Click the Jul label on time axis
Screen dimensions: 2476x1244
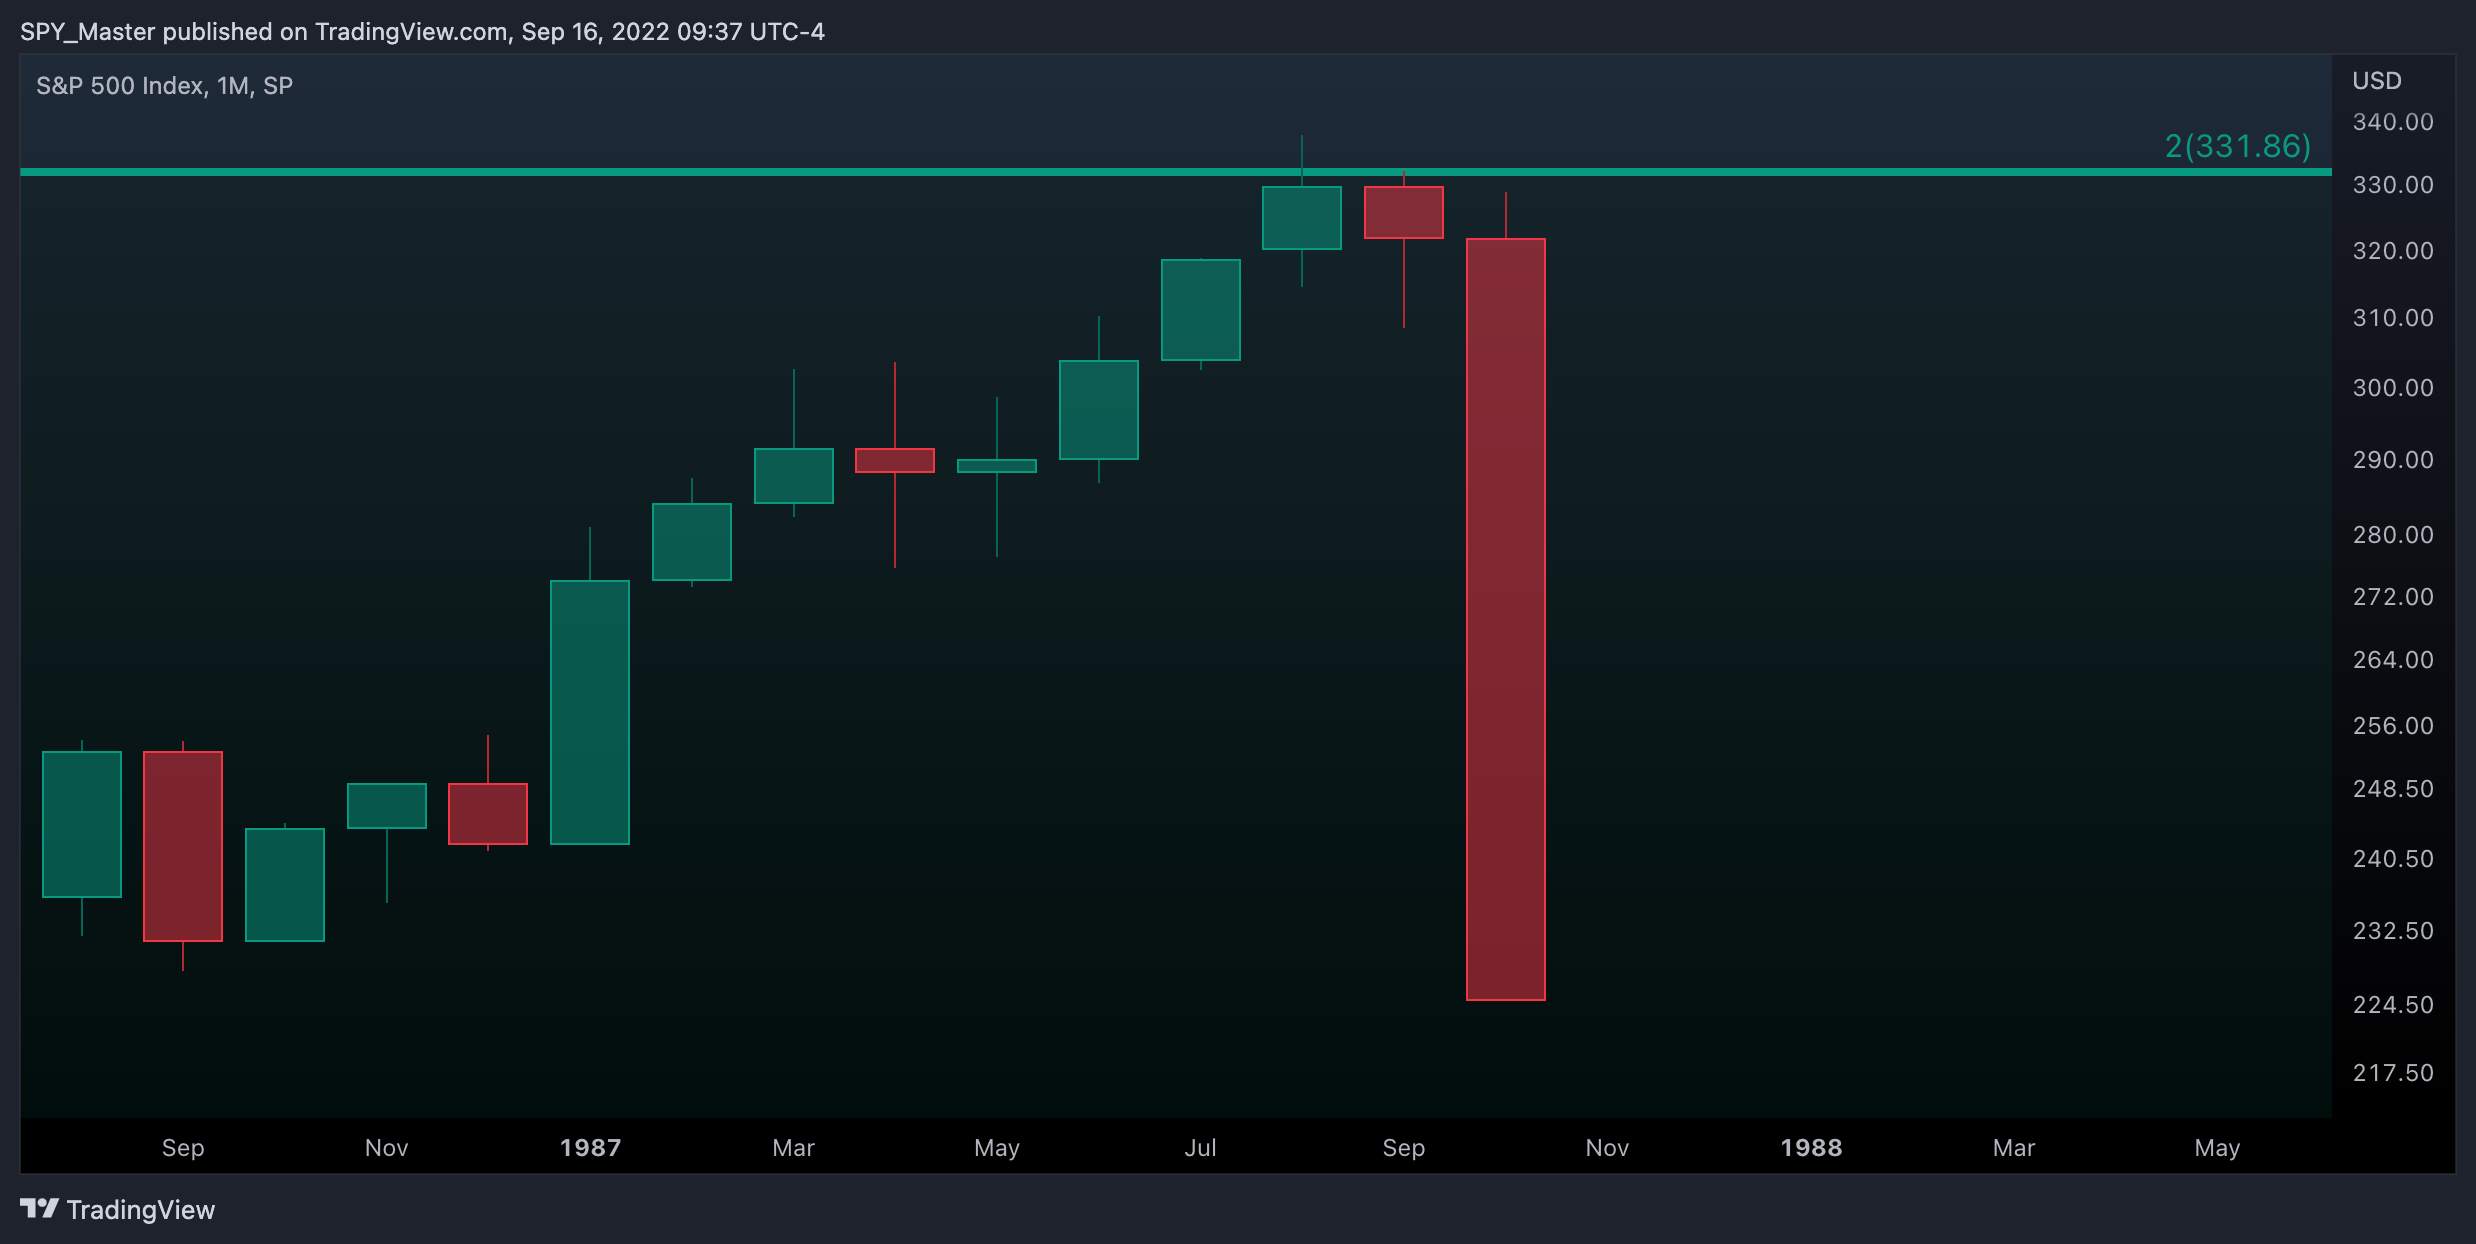pos(1200,1148)
